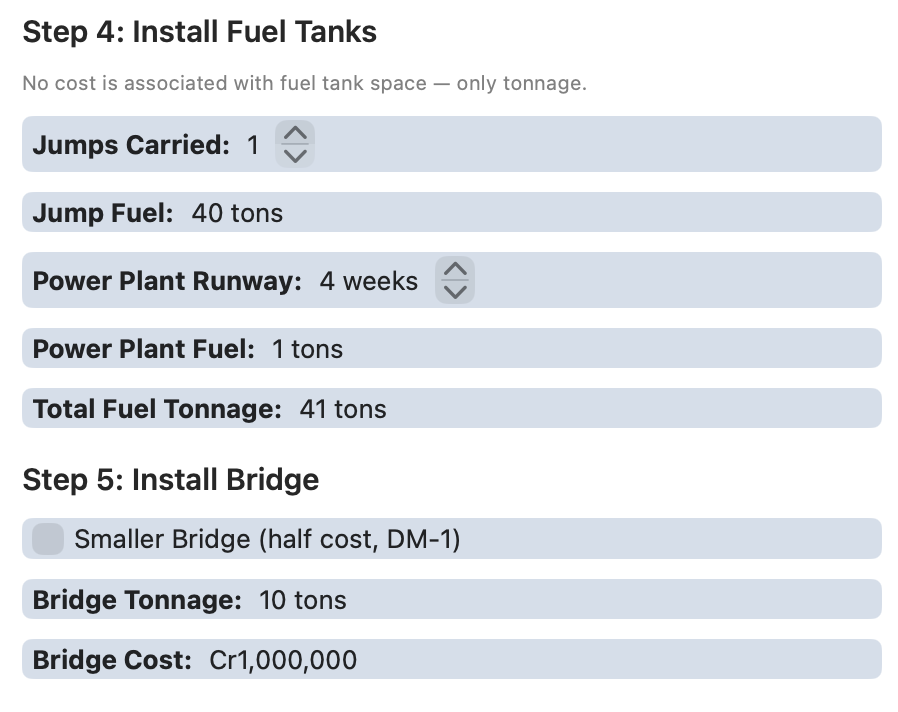Decrease Power Plant Runway weeks via down arrow
Image resolution: width=898 pixels, height=712 pixels.
455,292
